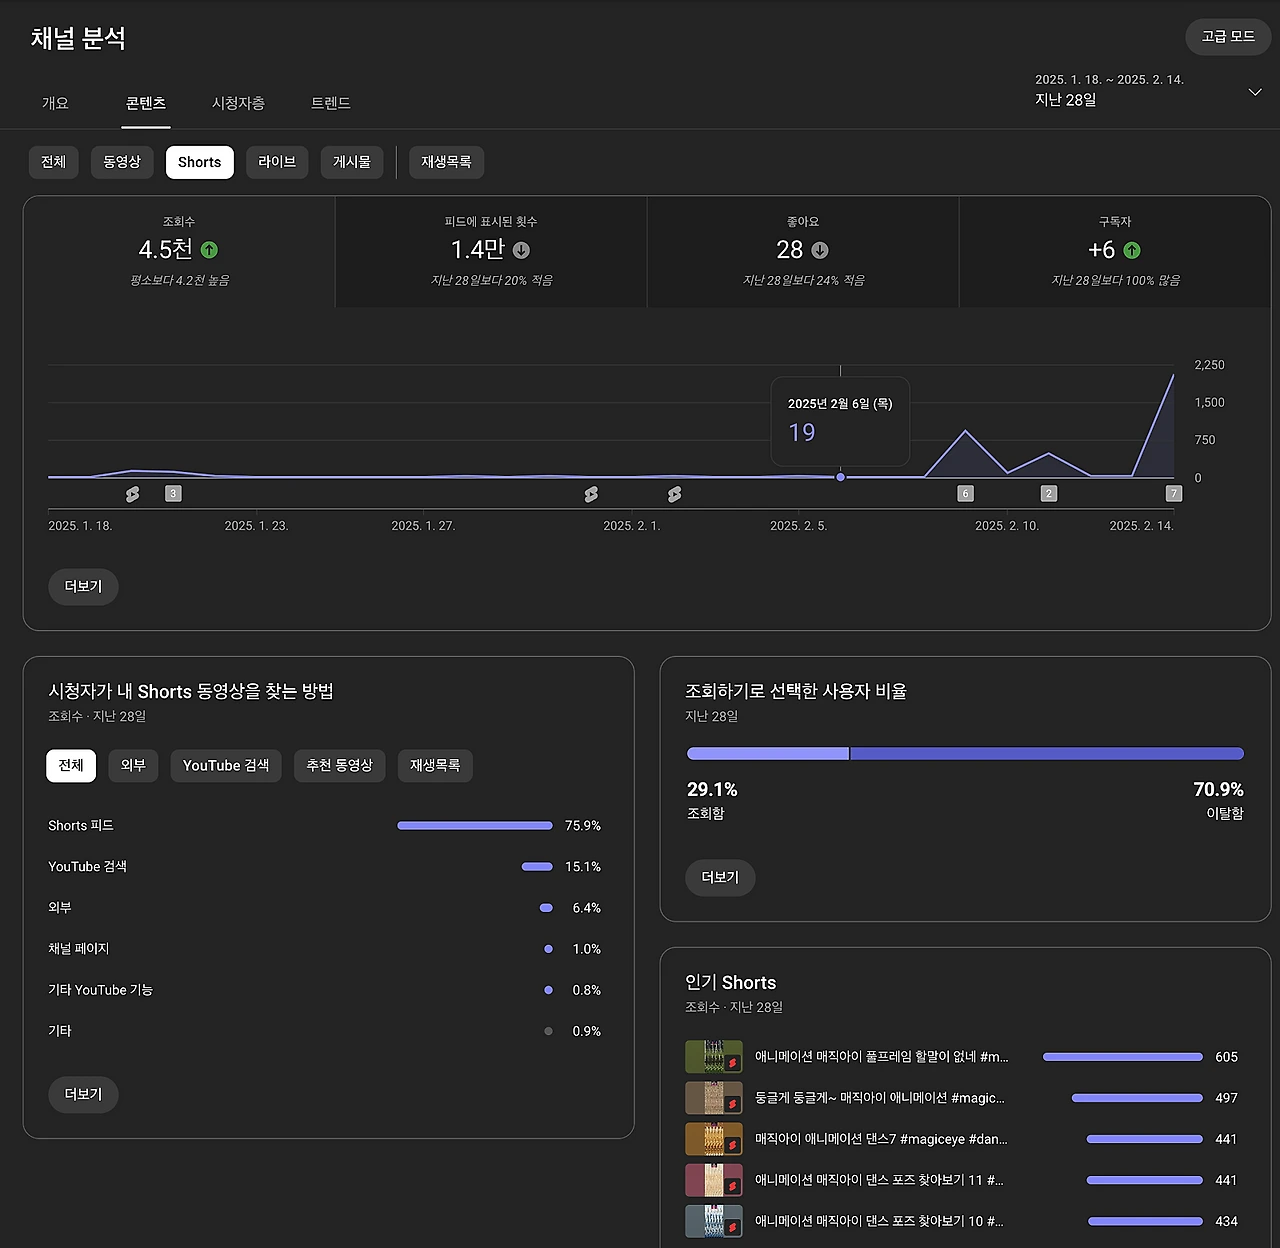Click marker "6" near 2025.2.10 on the timeline
1280x1248 pixels.
coord(965,493)
